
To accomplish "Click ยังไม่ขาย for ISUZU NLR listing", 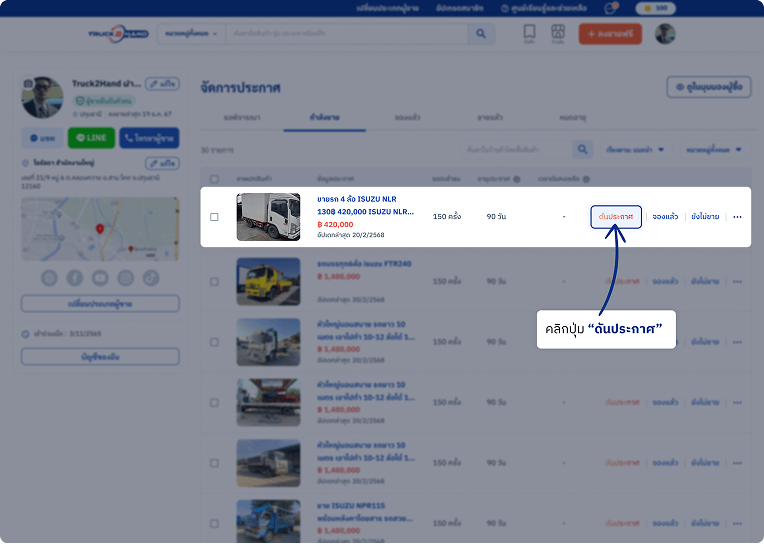I will pos(705,216).
